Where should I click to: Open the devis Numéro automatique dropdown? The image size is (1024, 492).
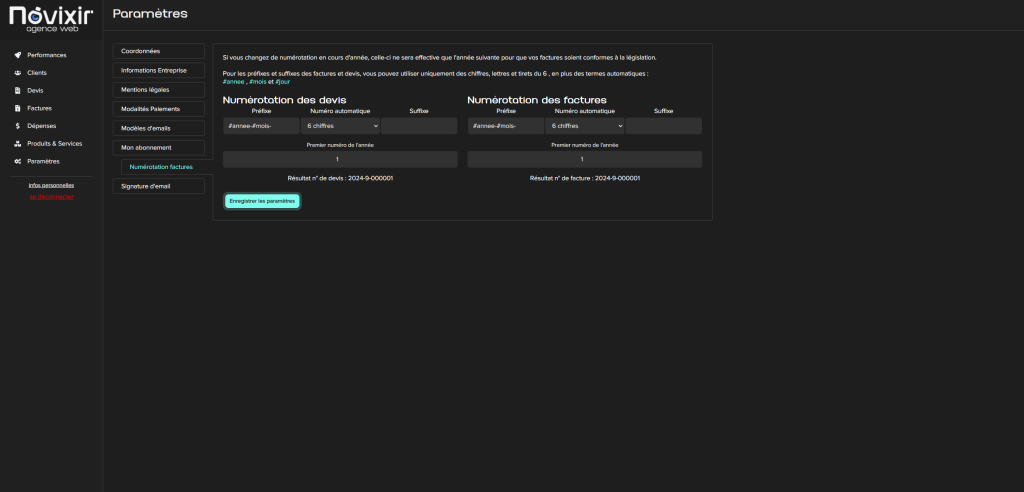341,126
